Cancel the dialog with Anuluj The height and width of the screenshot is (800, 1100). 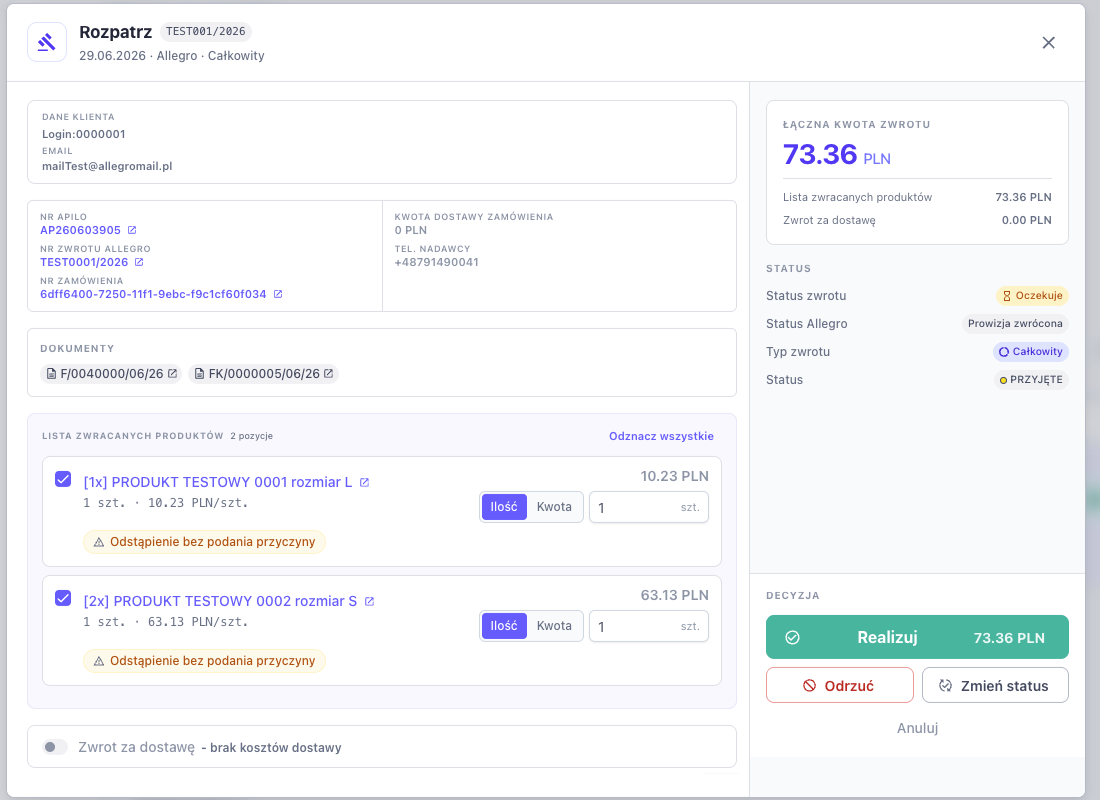917,728
